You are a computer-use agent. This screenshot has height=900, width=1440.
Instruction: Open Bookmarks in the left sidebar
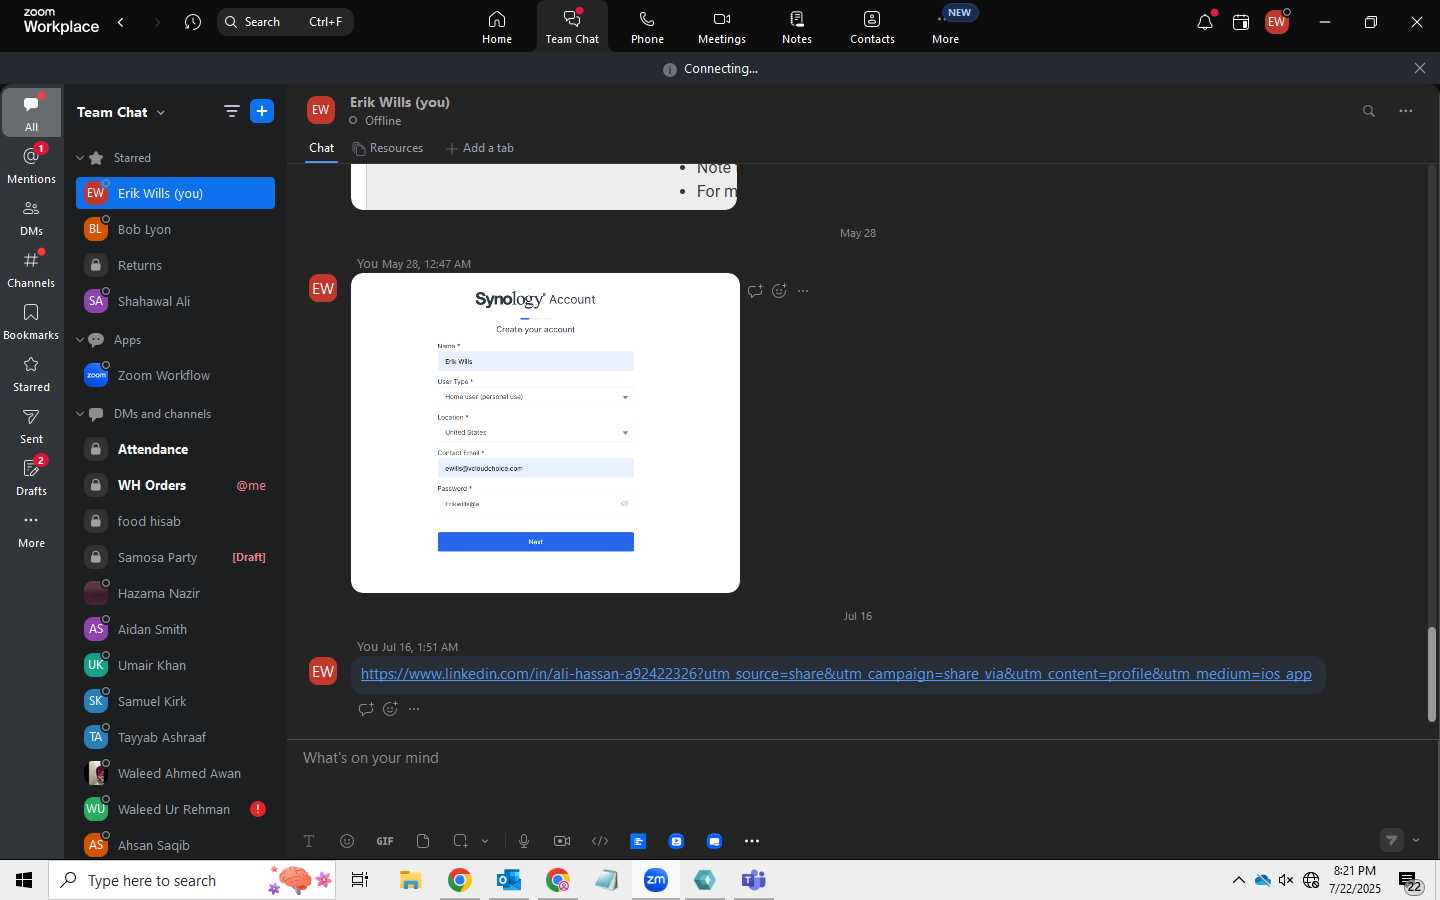pos(32,321)
